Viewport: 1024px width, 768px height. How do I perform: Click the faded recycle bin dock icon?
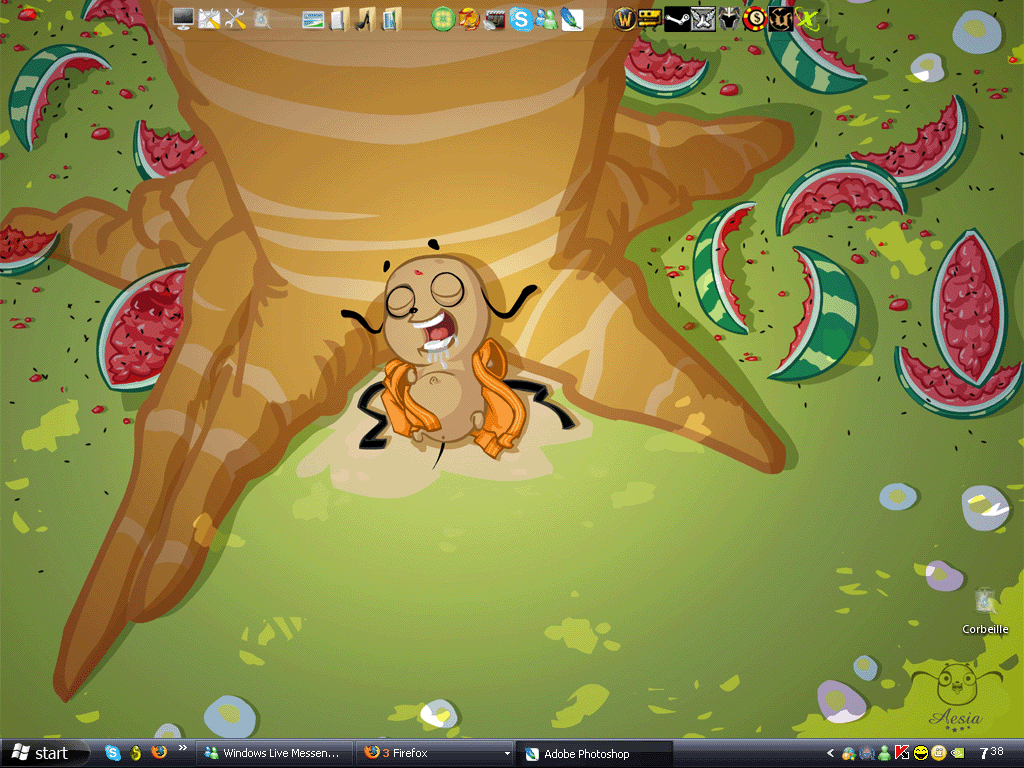click(x=262, y=18)
